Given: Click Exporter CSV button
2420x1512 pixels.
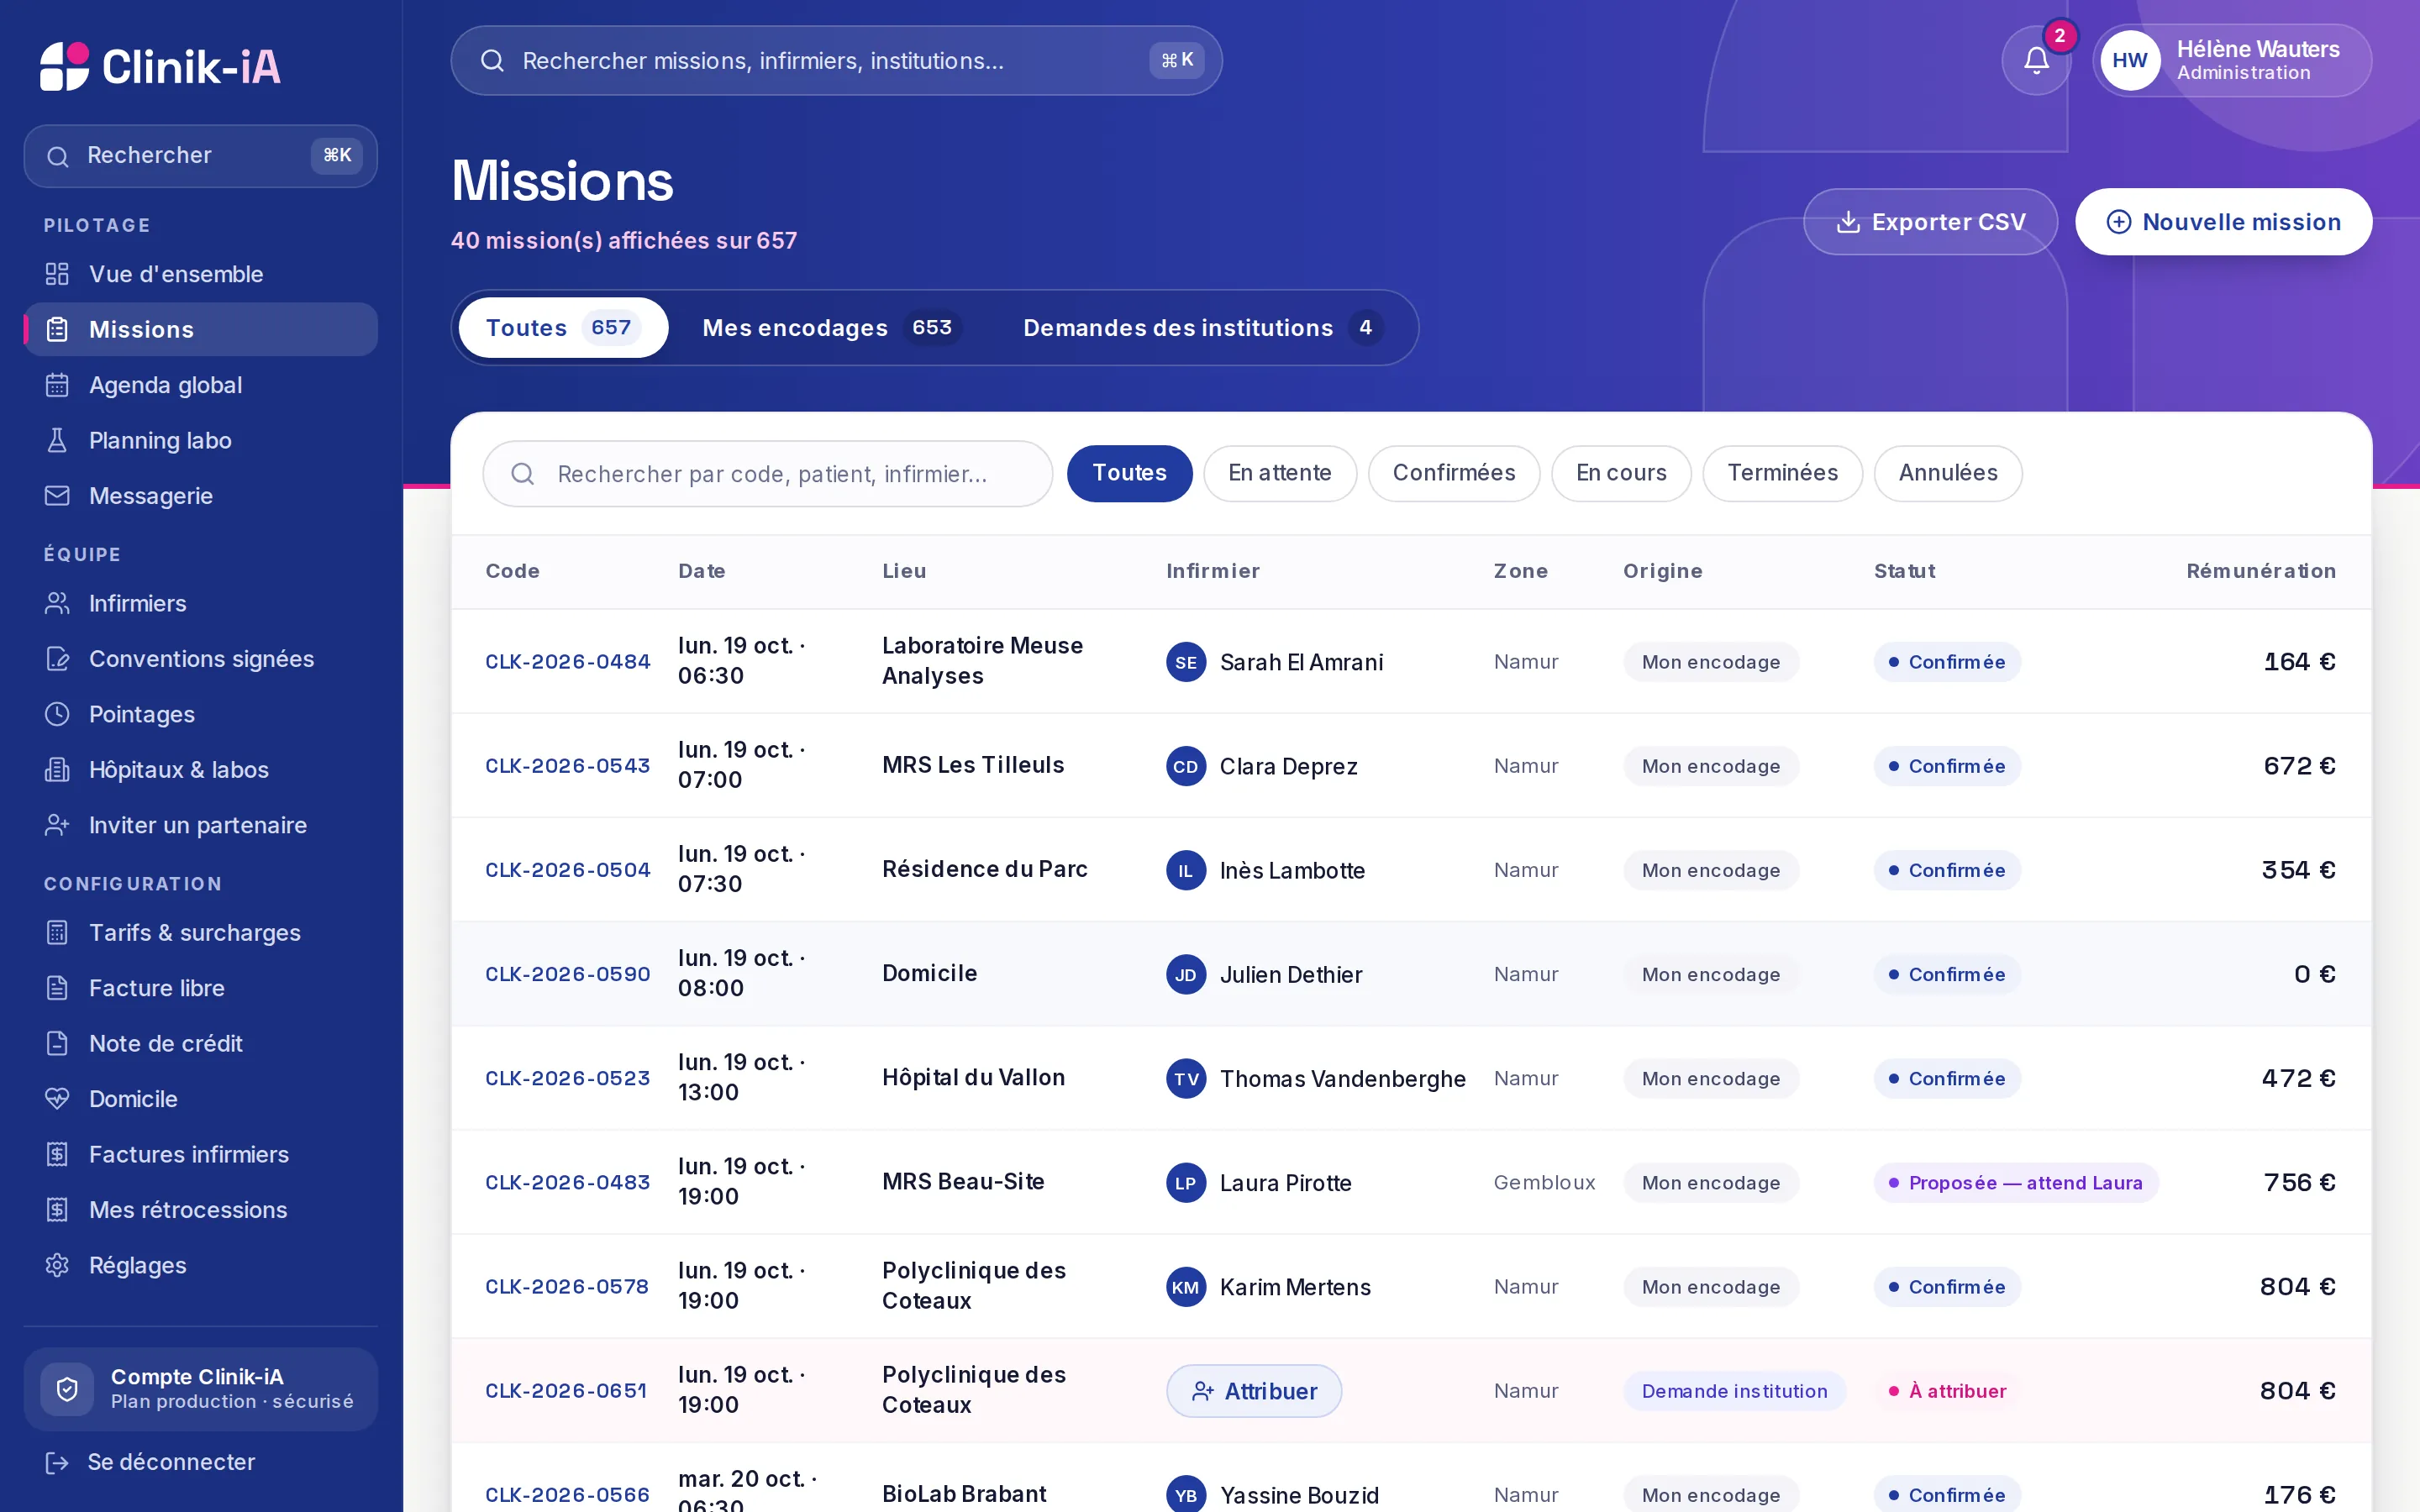Looking at the screenshot, I should [1930, 222].
